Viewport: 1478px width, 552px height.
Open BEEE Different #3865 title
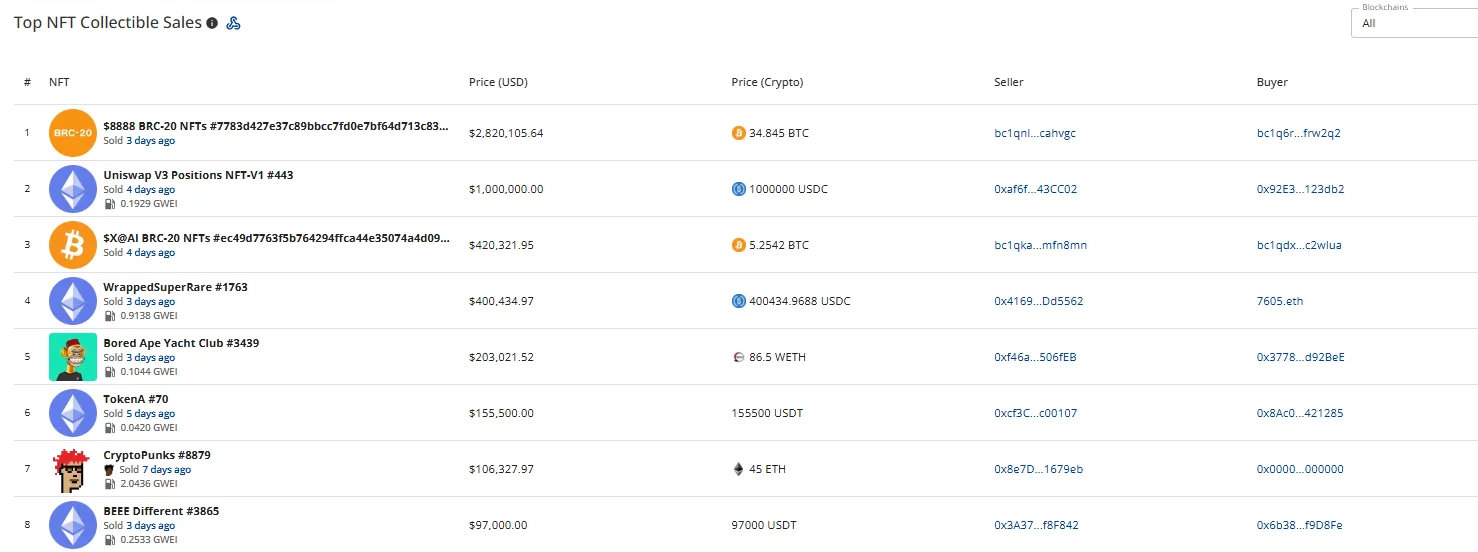161,511
